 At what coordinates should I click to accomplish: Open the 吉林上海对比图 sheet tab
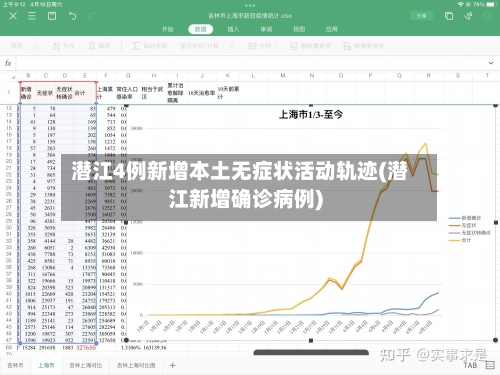136,366
